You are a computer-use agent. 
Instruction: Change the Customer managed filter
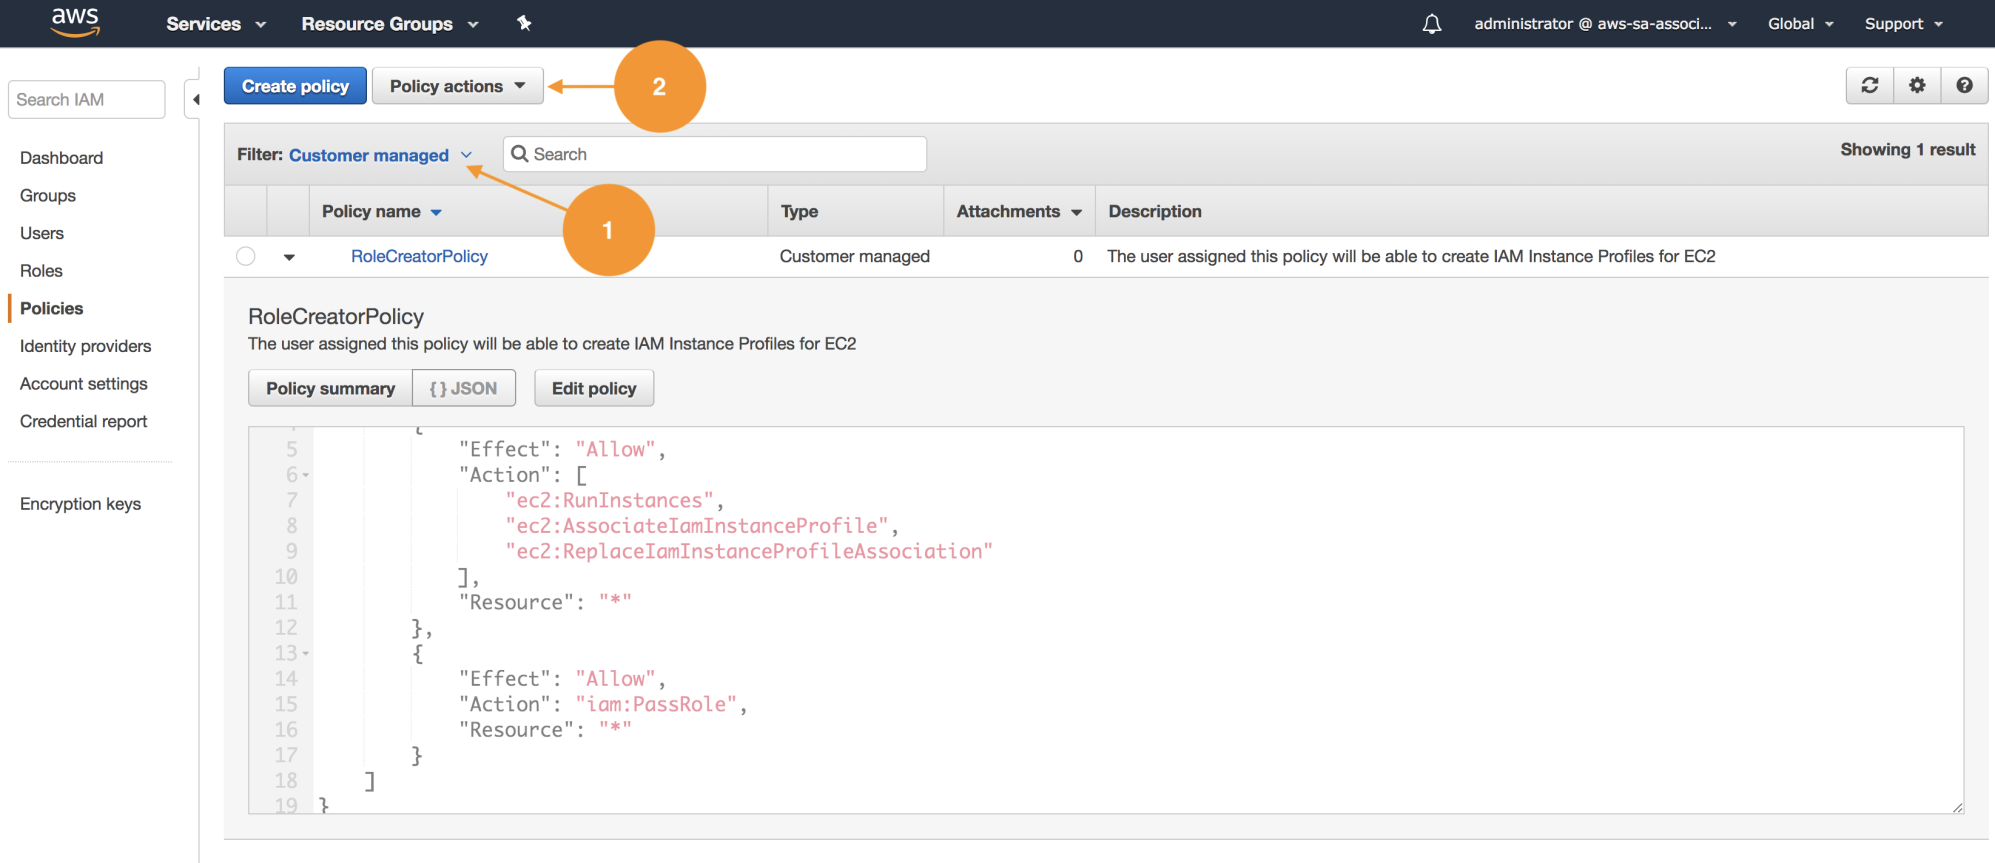(380, 155)
